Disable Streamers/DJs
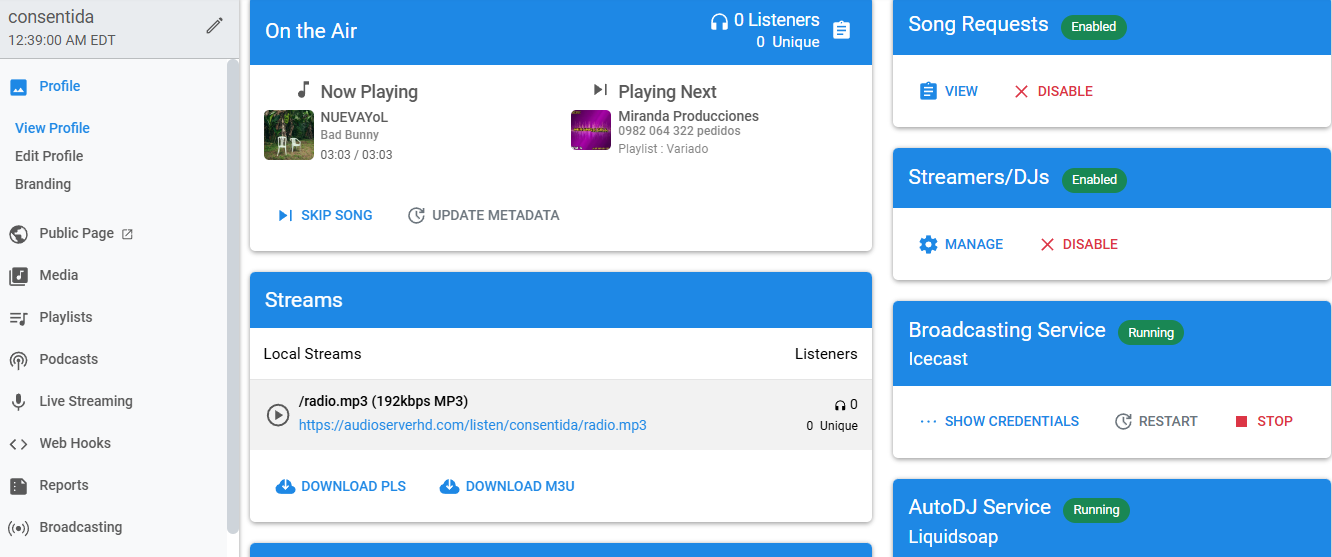 click(x=1078, y=244)
